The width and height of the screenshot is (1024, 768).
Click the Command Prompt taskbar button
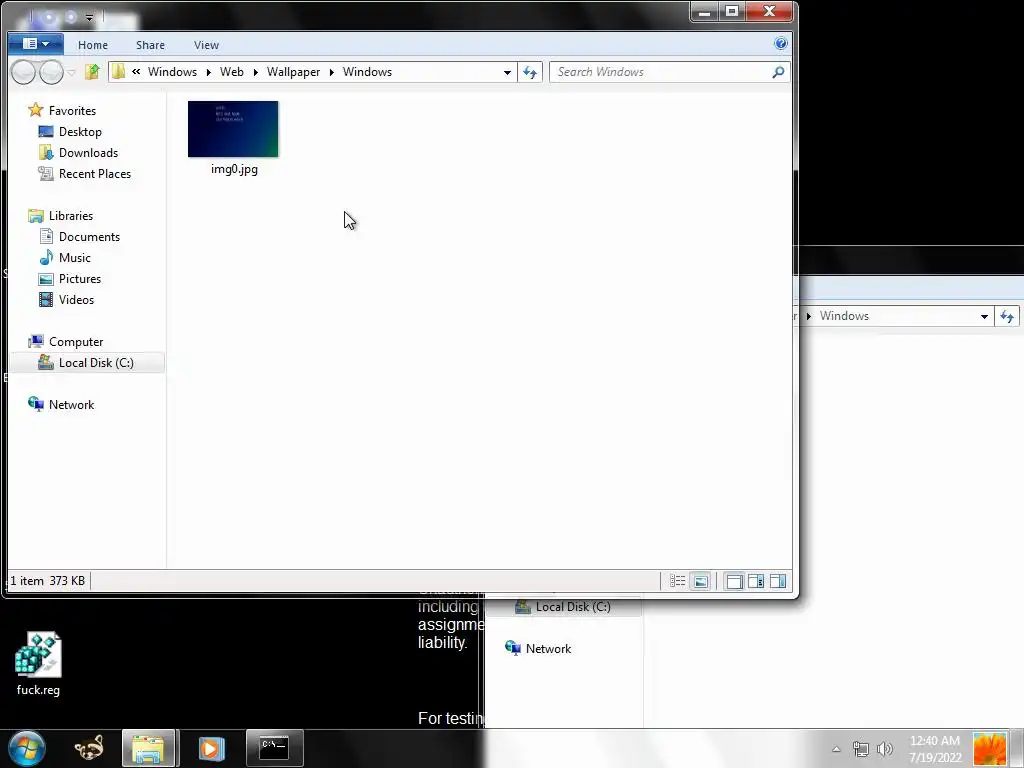coord(275,748)
